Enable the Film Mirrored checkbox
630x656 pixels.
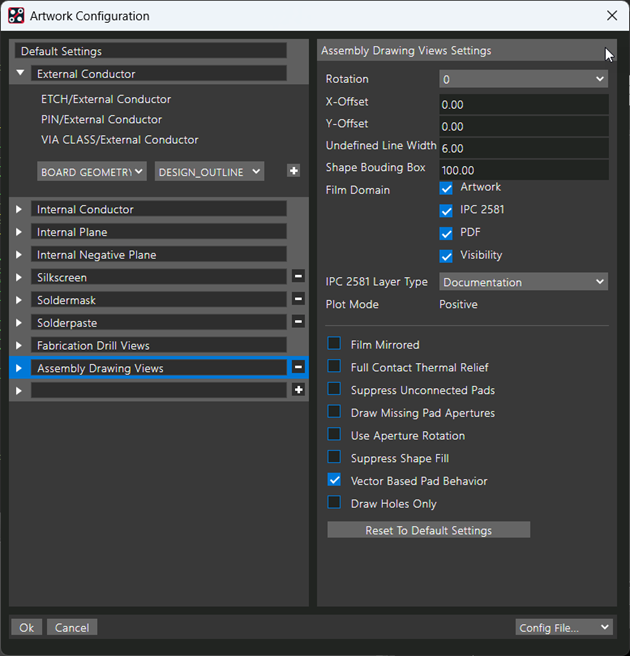pyautogui.click(x=334, y=344)
